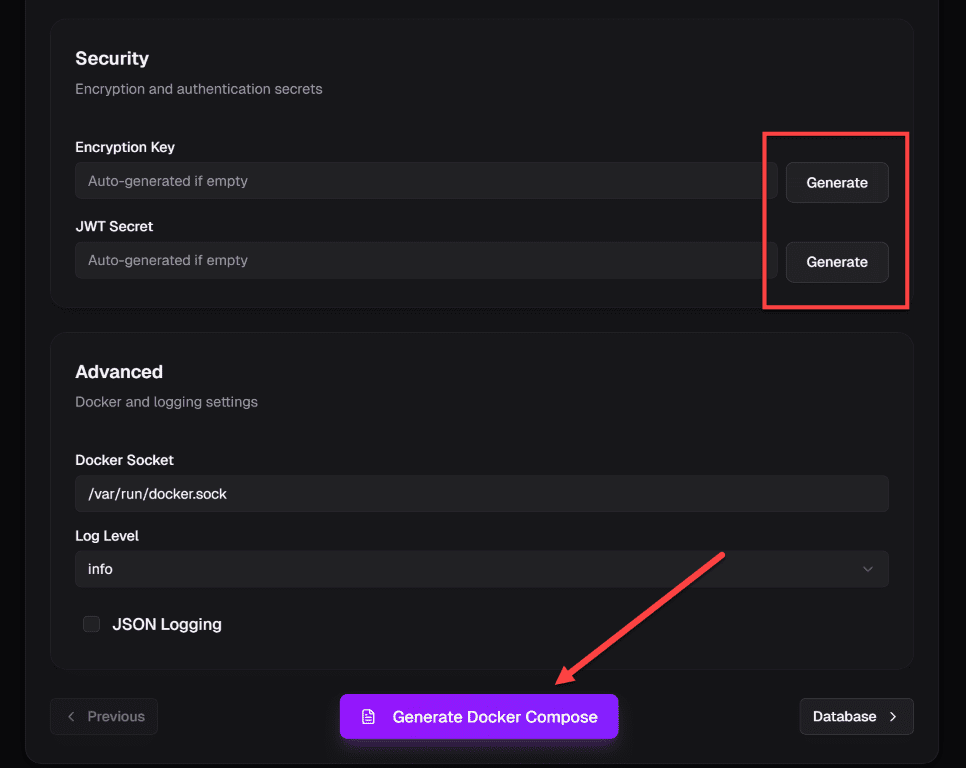Generate a JWT Secret

point(837,262)
